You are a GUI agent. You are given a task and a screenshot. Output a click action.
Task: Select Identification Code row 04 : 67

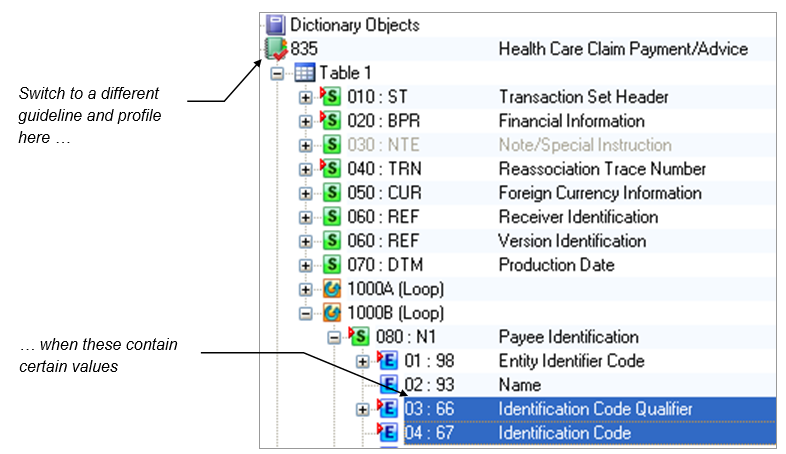tap(565, 433)
